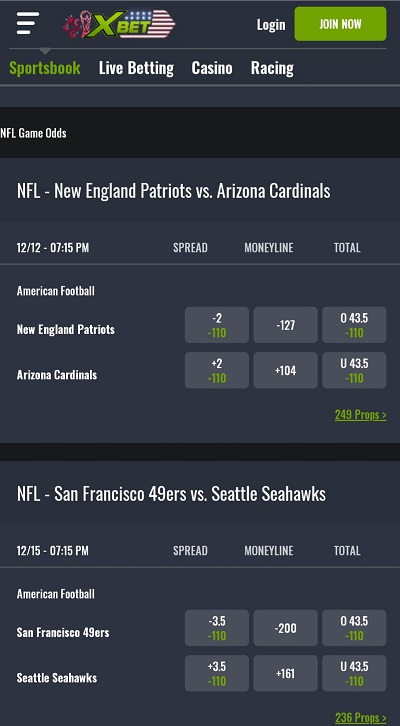Image resolution: width=400 pixels, height=726 pixels.
Task: Choose Over 43.5 in Patriots game
Action: pos(354,325)
